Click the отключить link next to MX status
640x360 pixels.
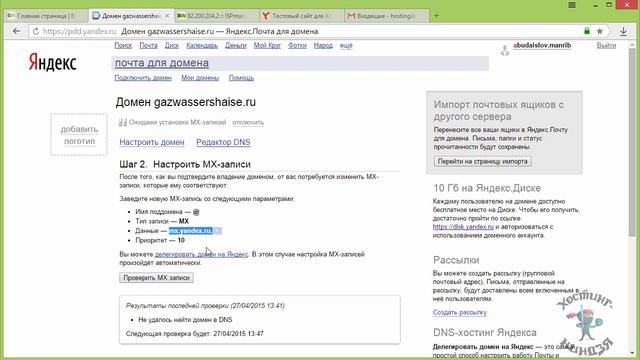tap(248, 122)
